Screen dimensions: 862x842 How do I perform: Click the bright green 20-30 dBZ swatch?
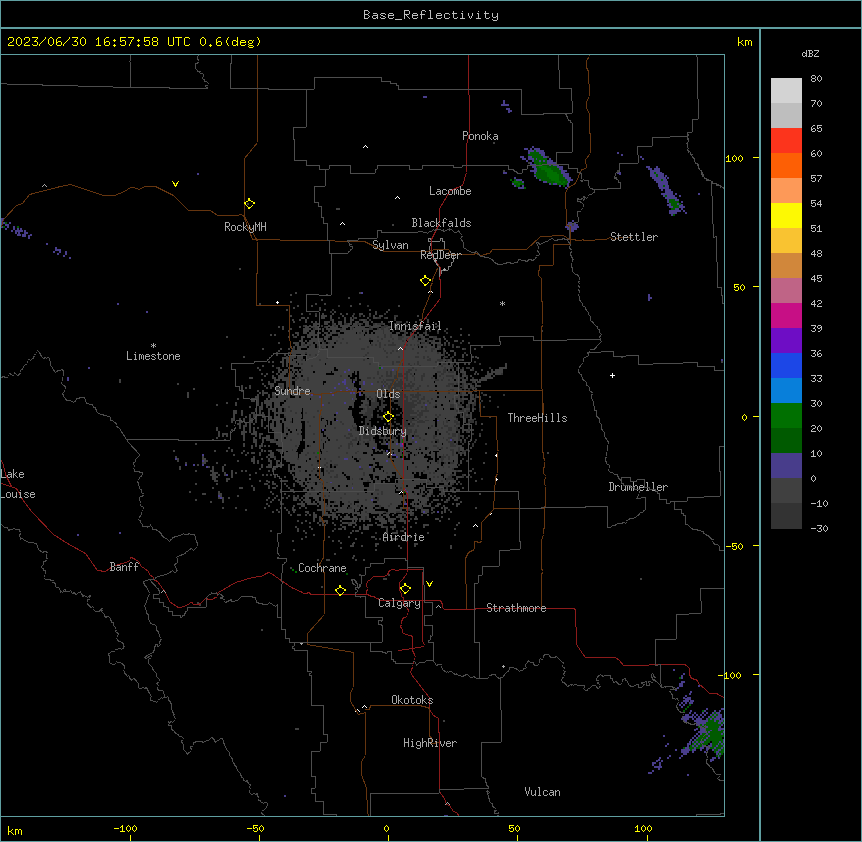click(786, 416)
